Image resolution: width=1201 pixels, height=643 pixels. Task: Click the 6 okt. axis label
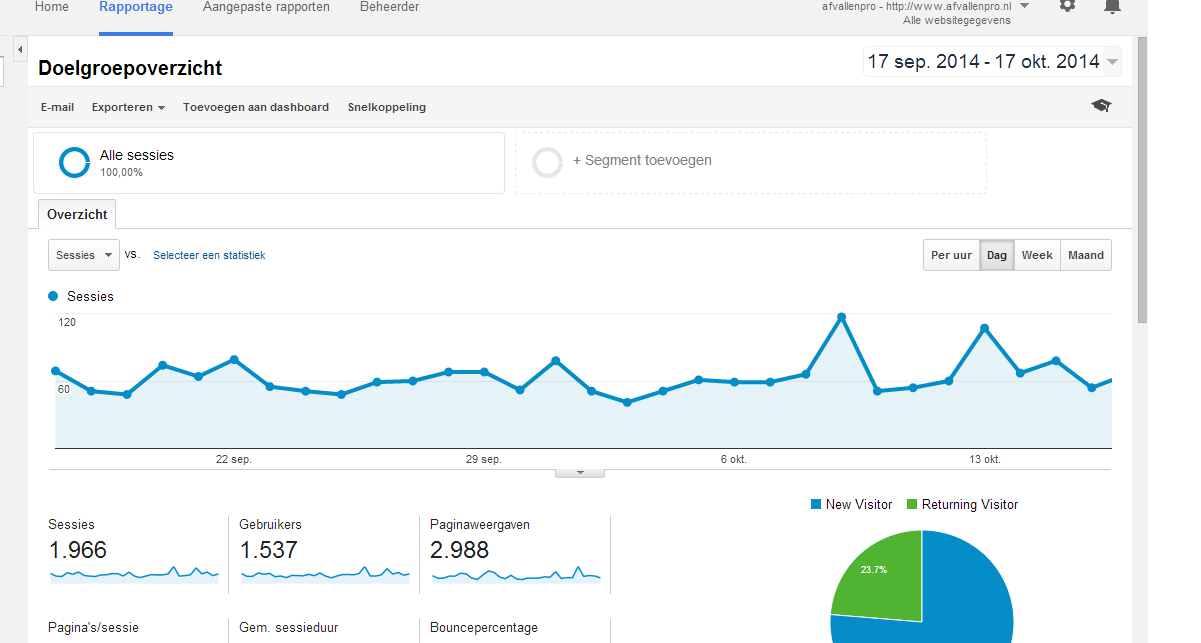tap(734, 459)
